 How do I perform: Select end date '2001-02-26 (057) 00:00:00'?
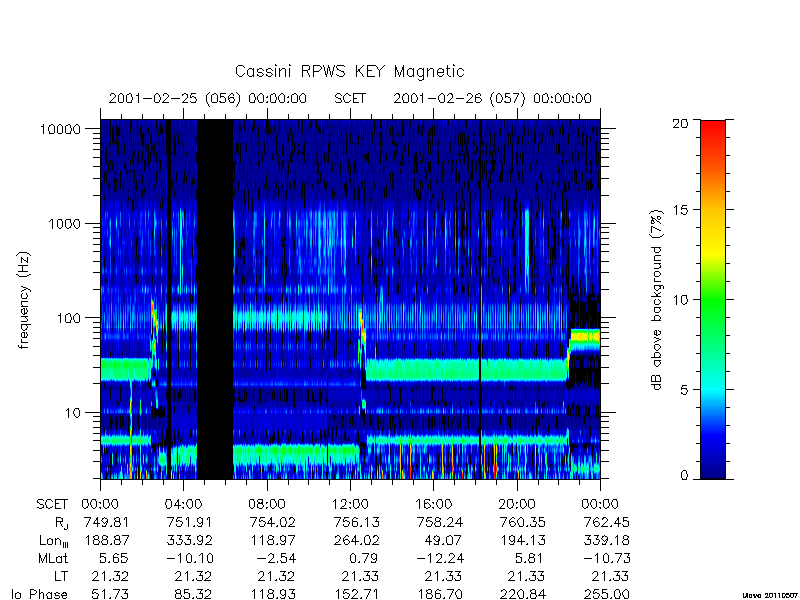(x=492, y=98)
